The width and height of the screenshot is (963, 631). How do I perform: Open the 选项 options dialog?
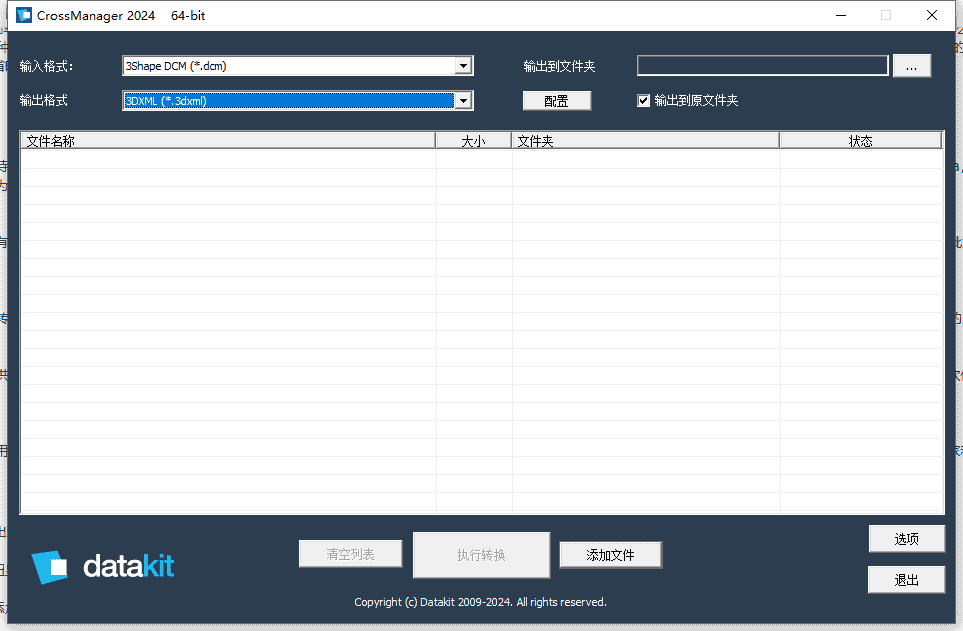coord(906,538)
